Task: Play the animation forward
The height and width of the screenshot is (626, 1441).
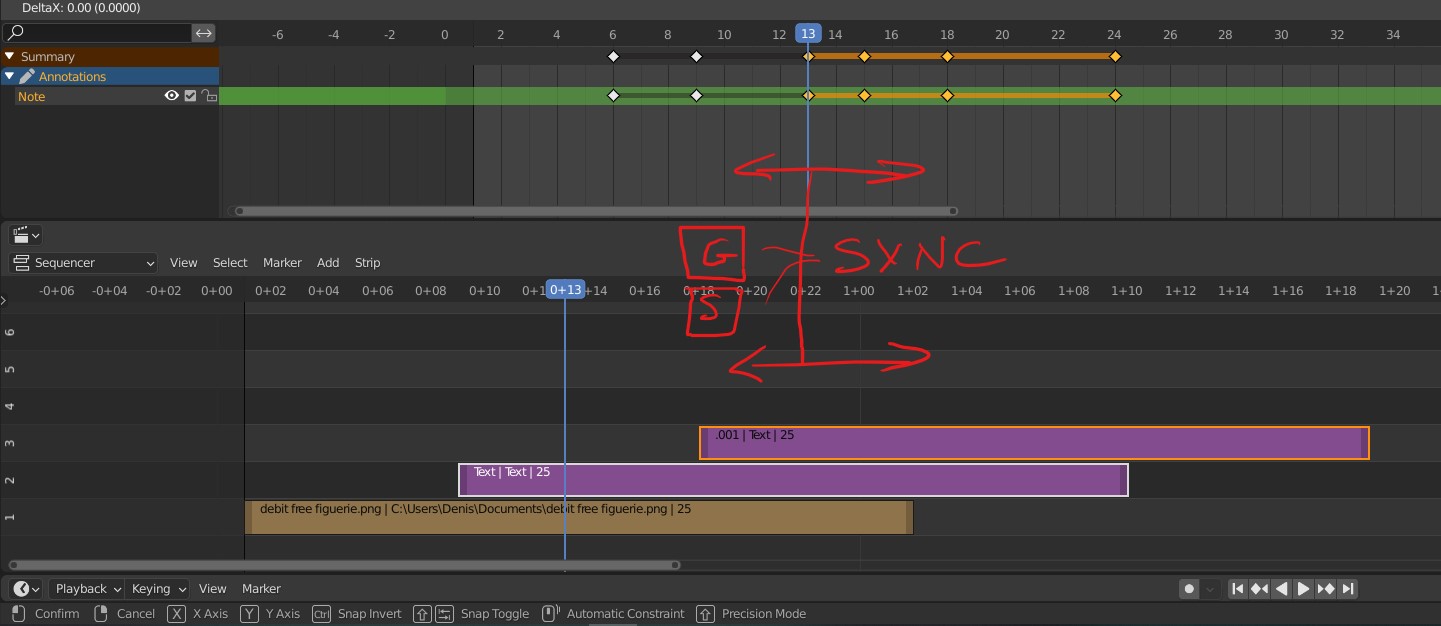Action: pos(1303,589)
